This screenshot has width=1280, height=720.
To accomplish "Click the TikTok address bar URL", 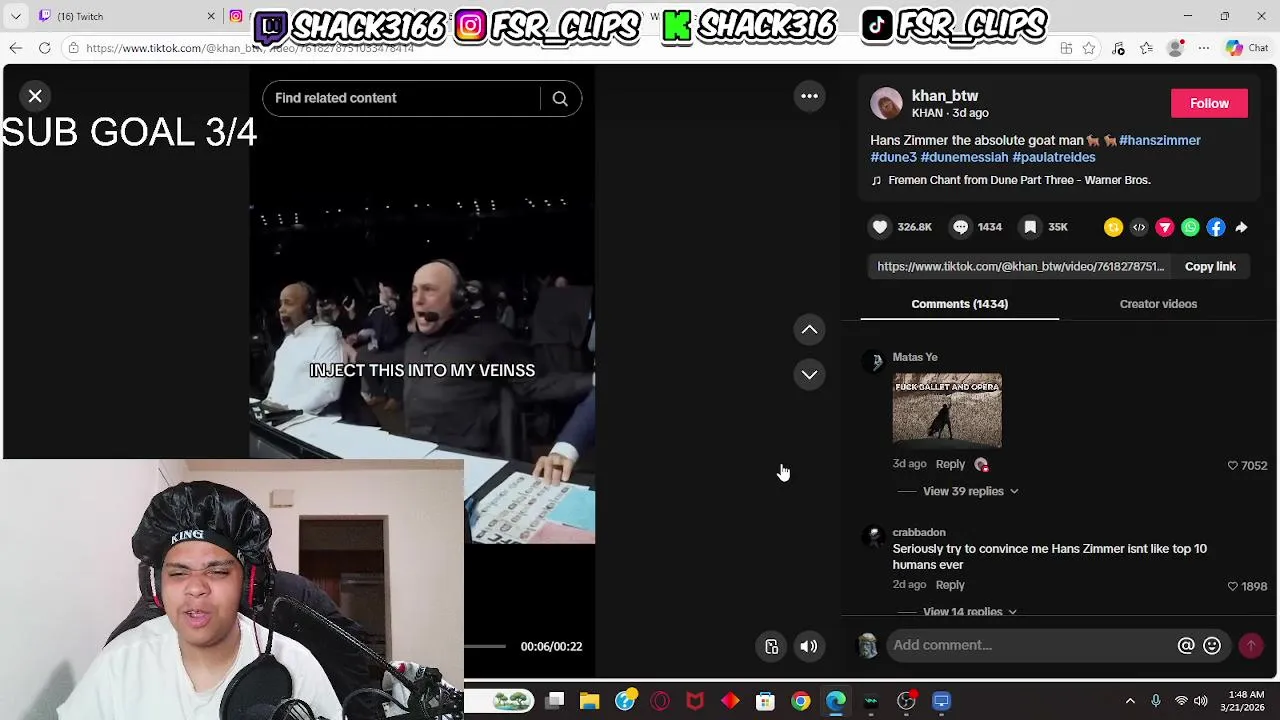I will [x=250, y=48].
